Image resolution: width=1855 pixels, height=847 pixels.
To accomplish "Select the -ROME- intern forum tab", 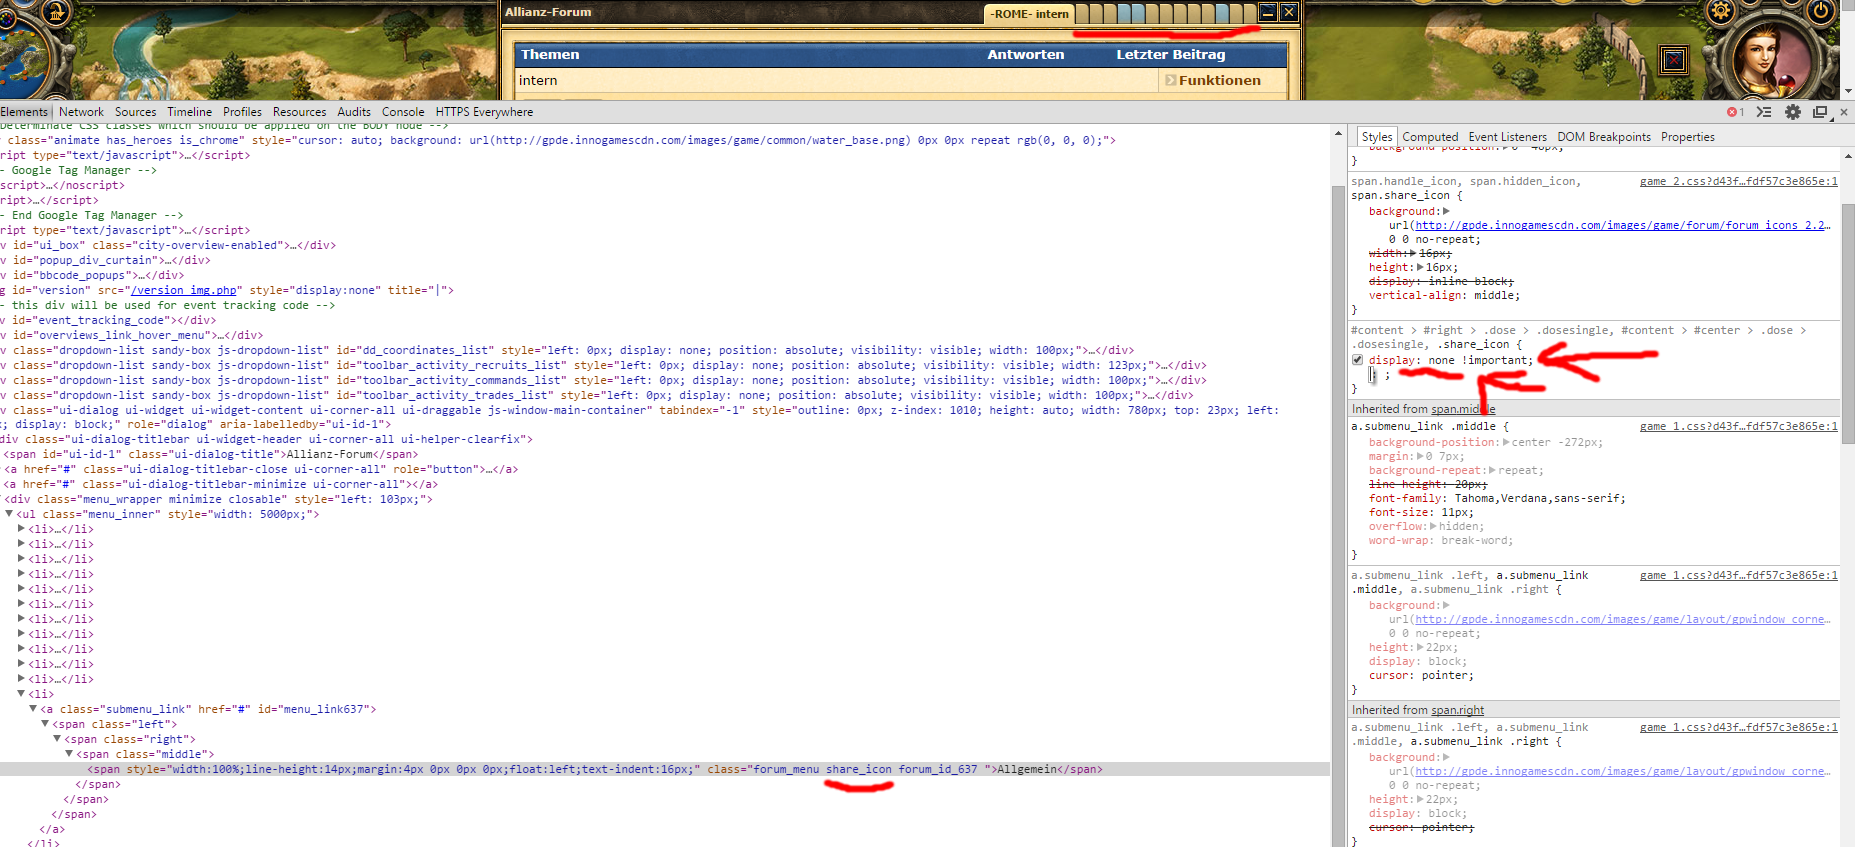I will coord(1030,14).
